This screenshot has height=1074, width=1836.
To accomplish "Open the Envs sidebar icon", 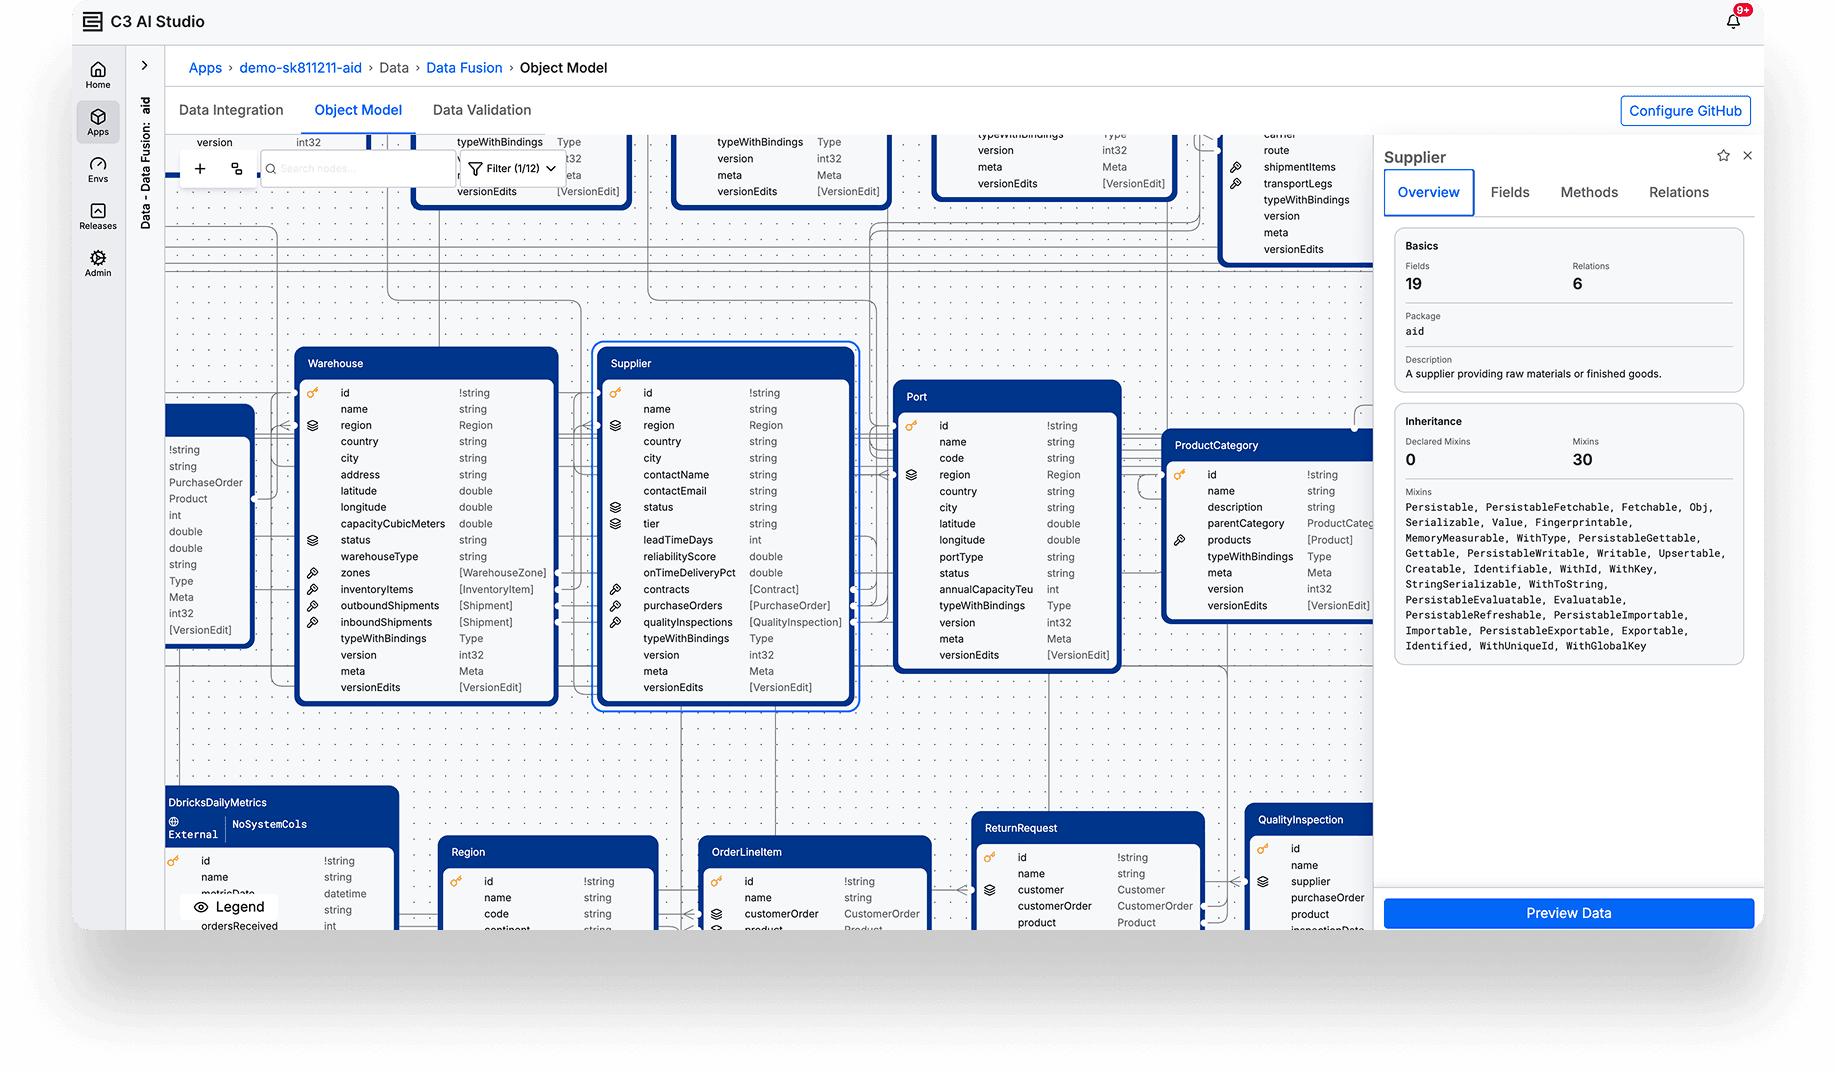I will click(98, 169).
